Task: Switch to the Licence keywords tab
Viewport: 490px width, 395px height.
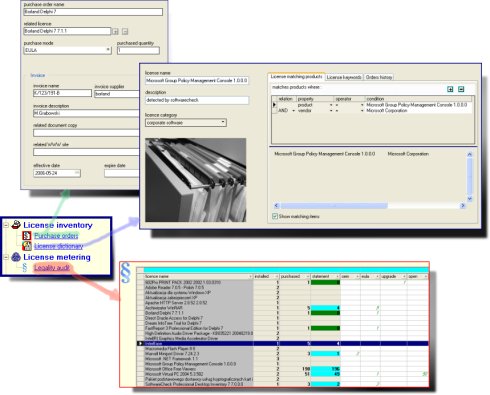Action: 344,77
